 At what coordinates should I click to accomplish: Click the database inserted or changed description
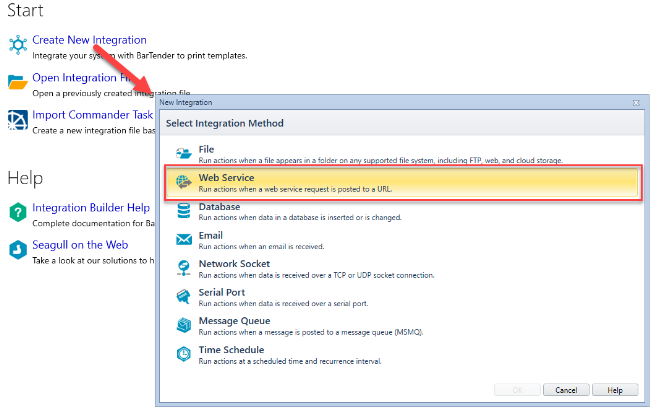tap(300, 217)
